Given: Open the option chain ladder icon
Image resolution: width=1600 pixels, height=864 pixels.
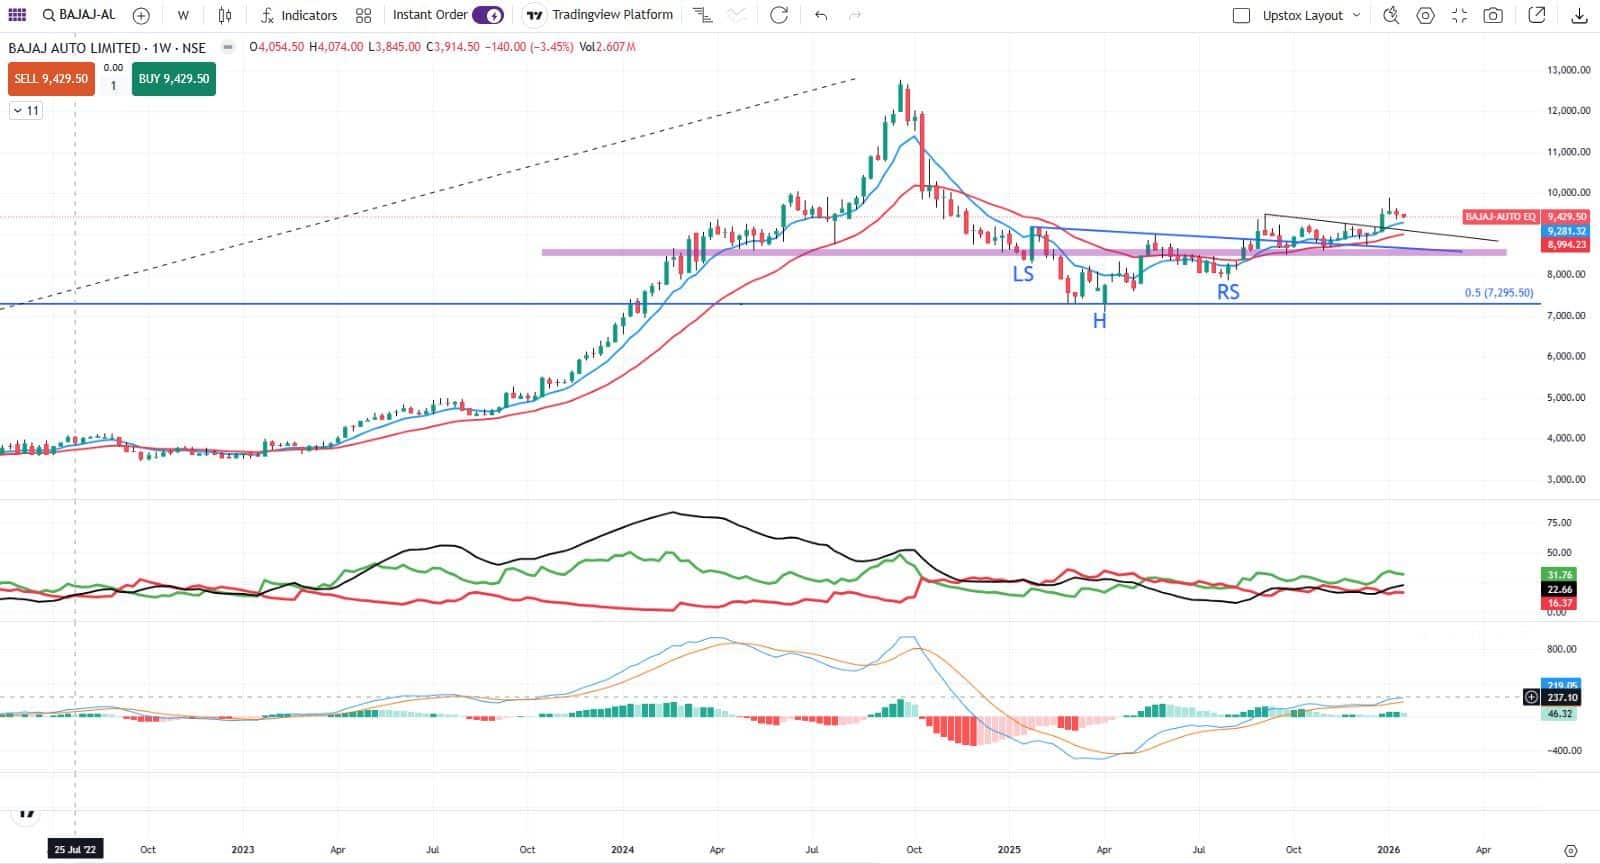Looking at the screenshot, I should point(703,15).
